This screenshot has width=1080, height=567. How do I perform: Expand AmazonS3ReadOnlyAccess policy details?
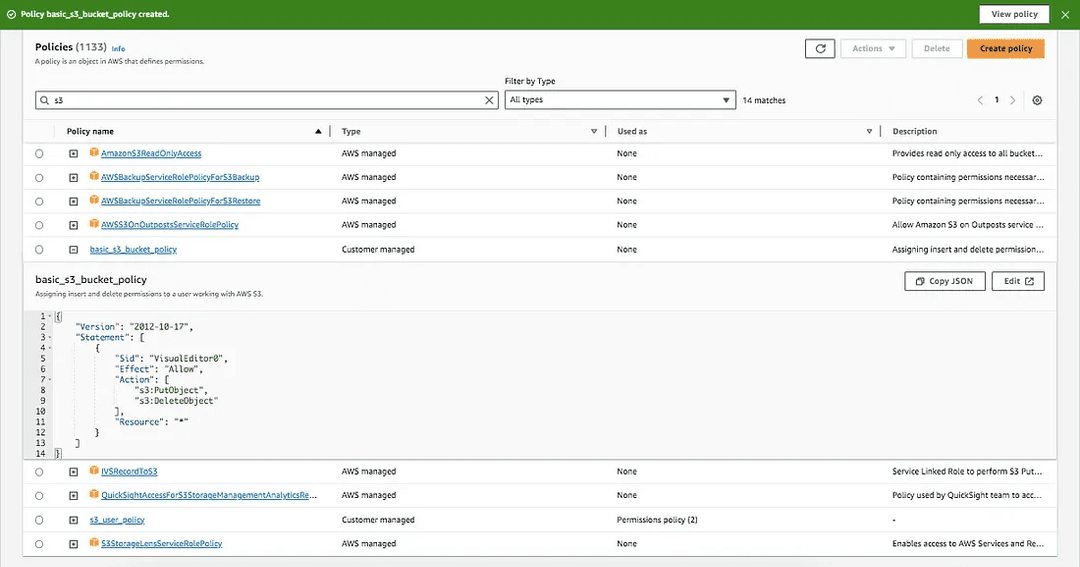pos(74,154)
